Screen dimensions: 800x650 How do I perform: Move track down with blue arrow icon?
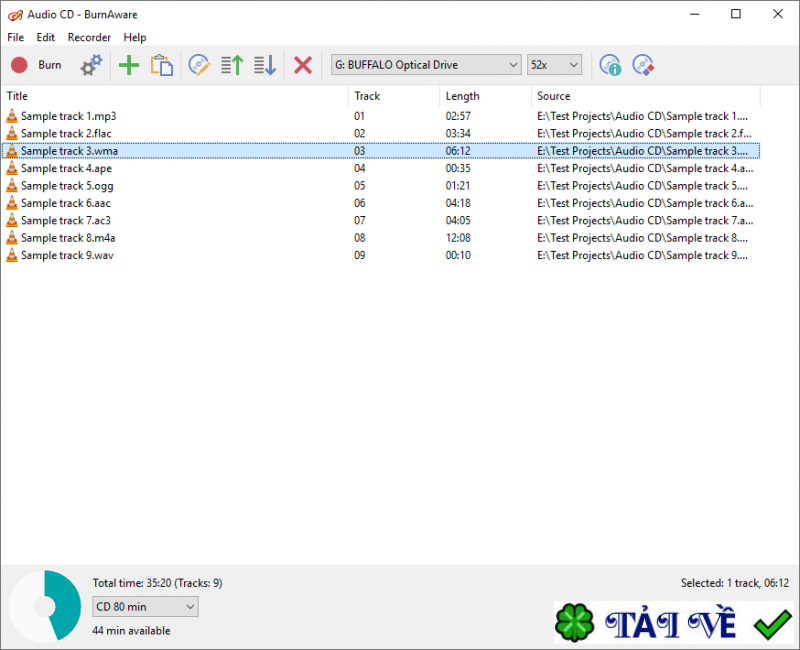click(265, 65)
